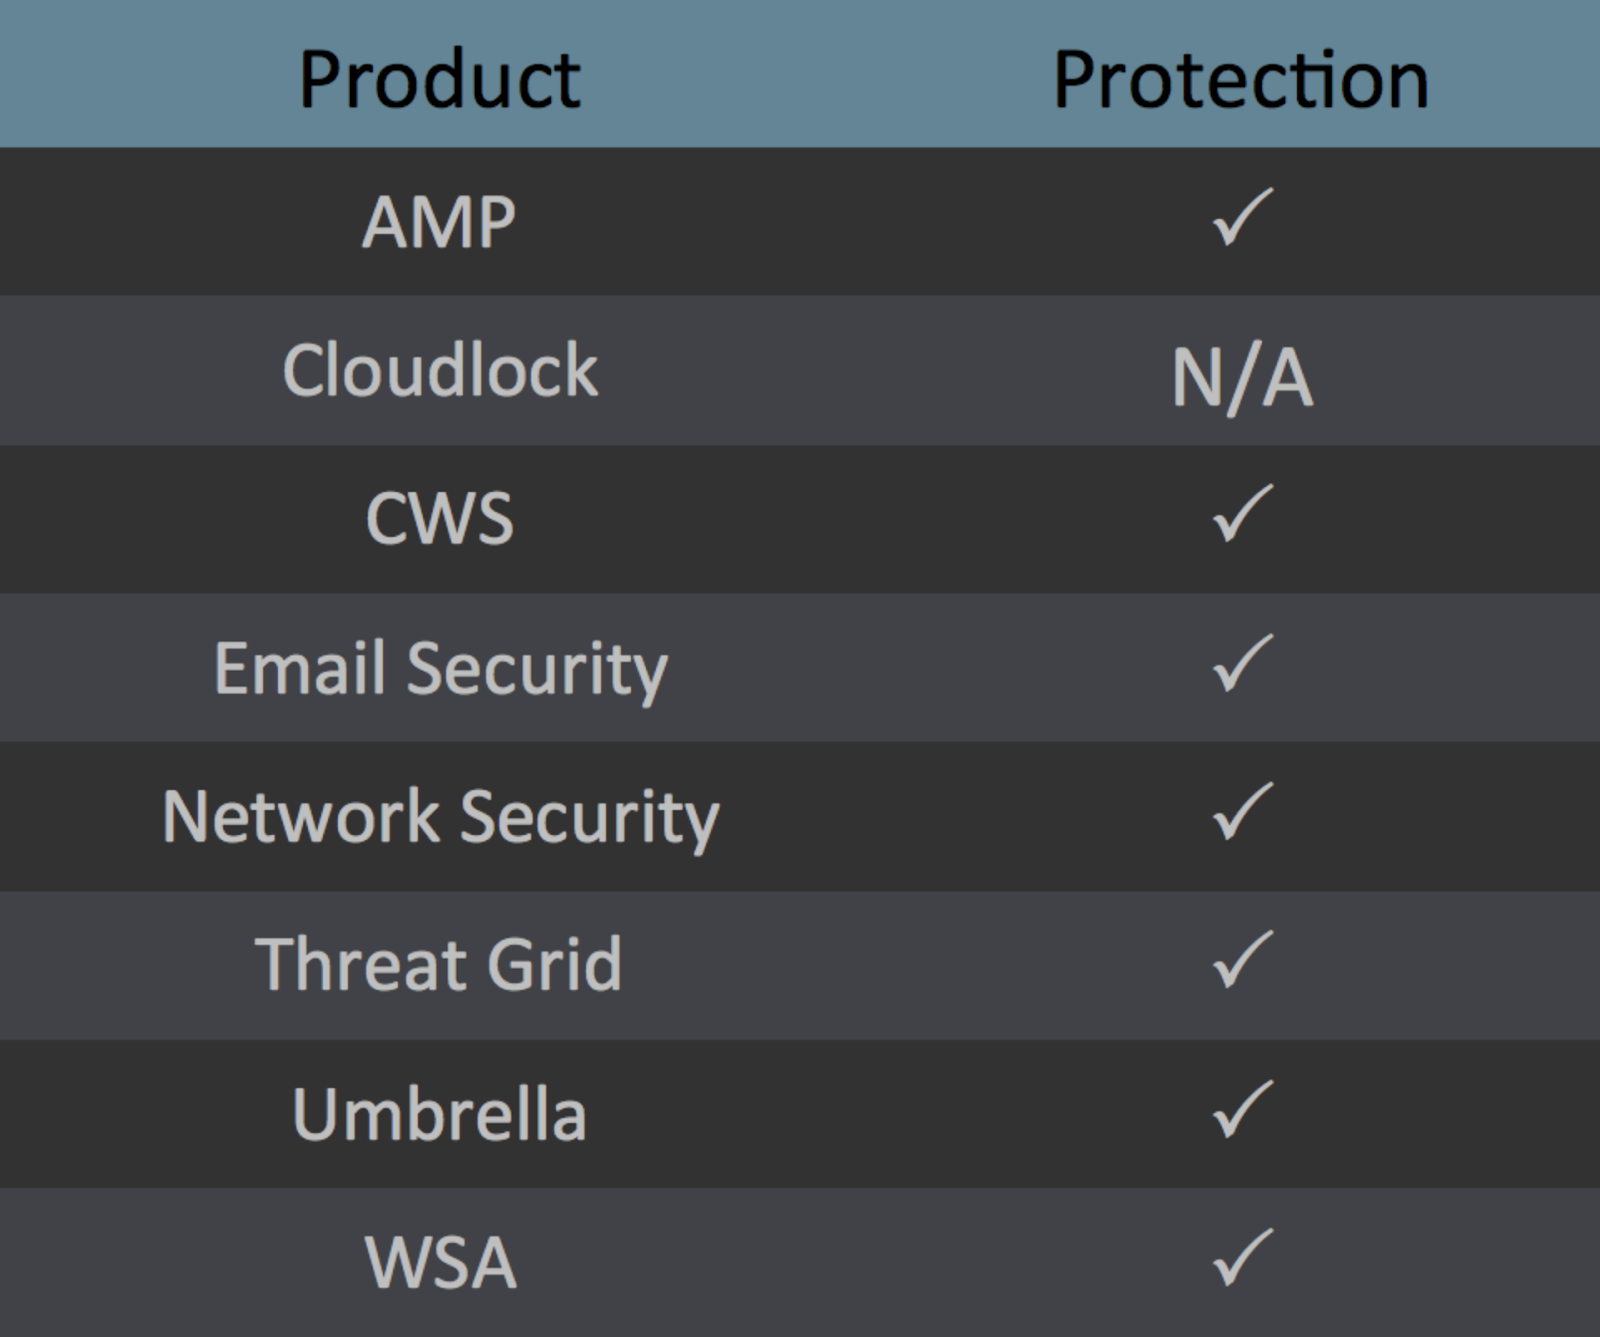Click the Email Security protection checkmark
The image size is (1600, 1337).
coord(1242,663)
